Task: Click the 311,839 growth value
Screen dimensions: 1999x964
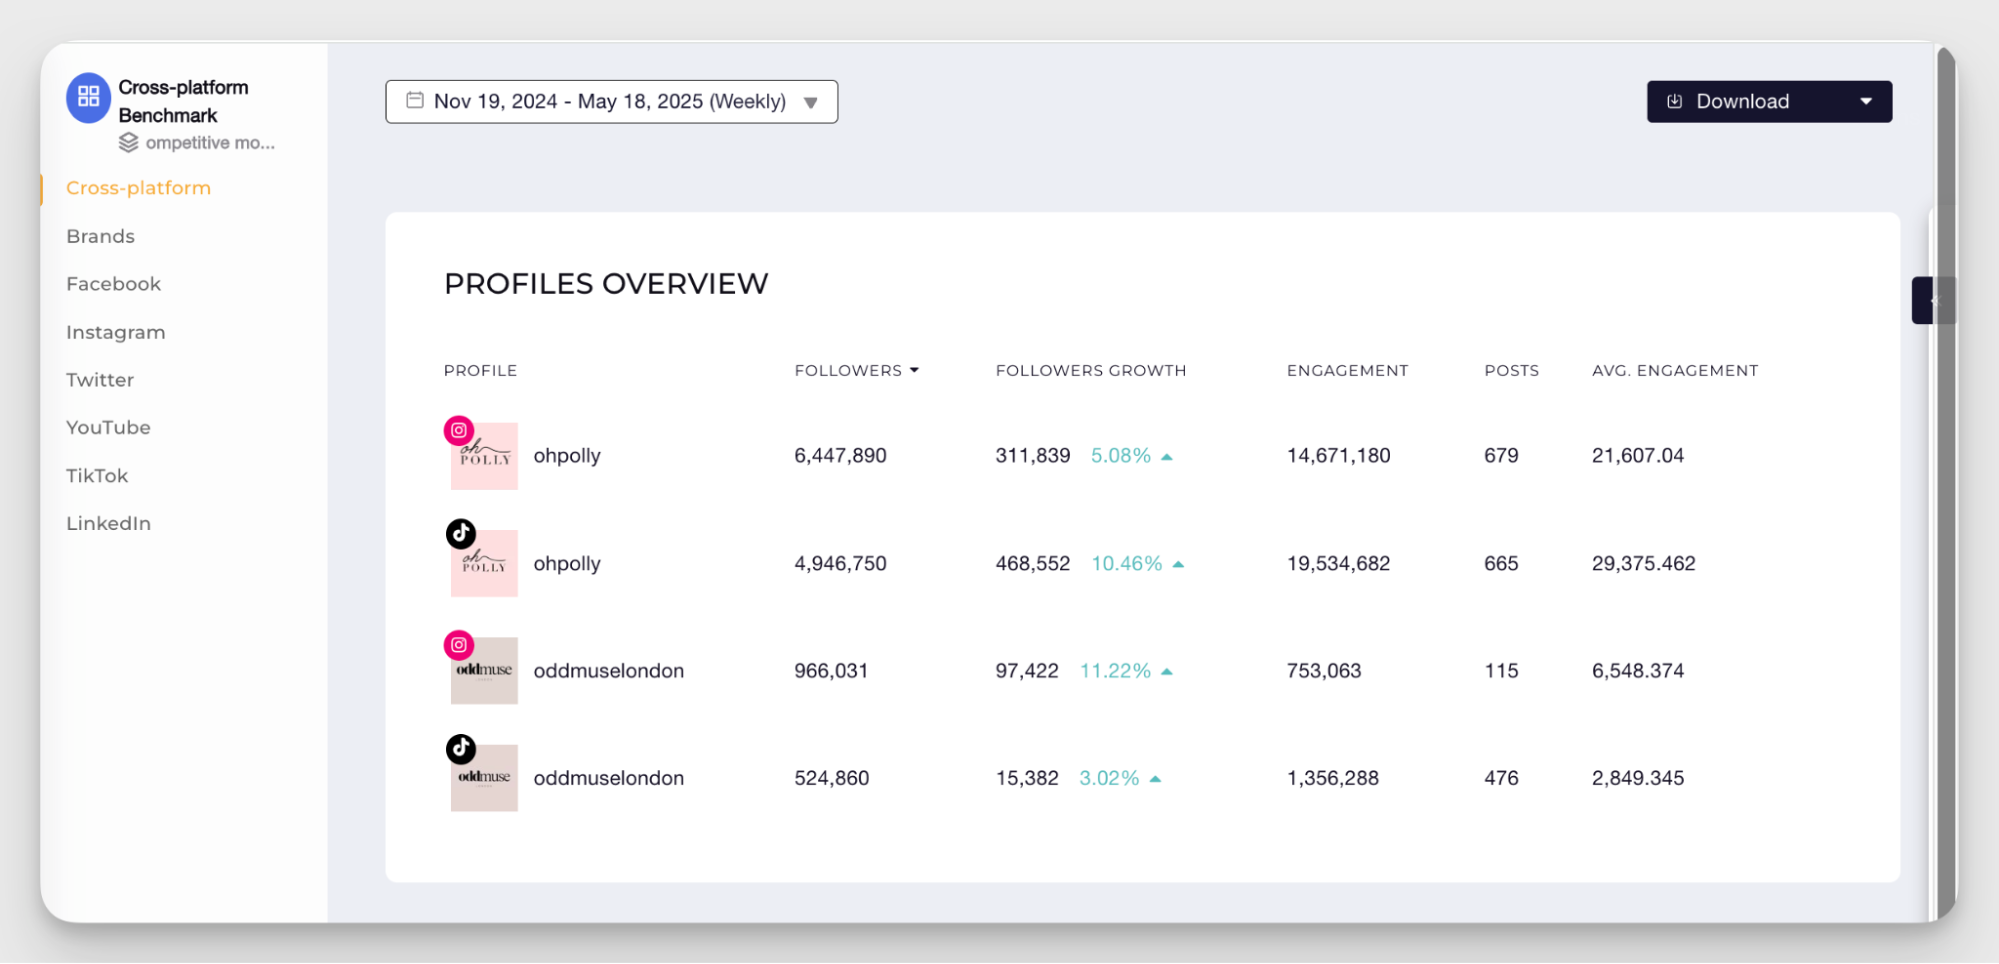Action: (x=1032, y=456)
